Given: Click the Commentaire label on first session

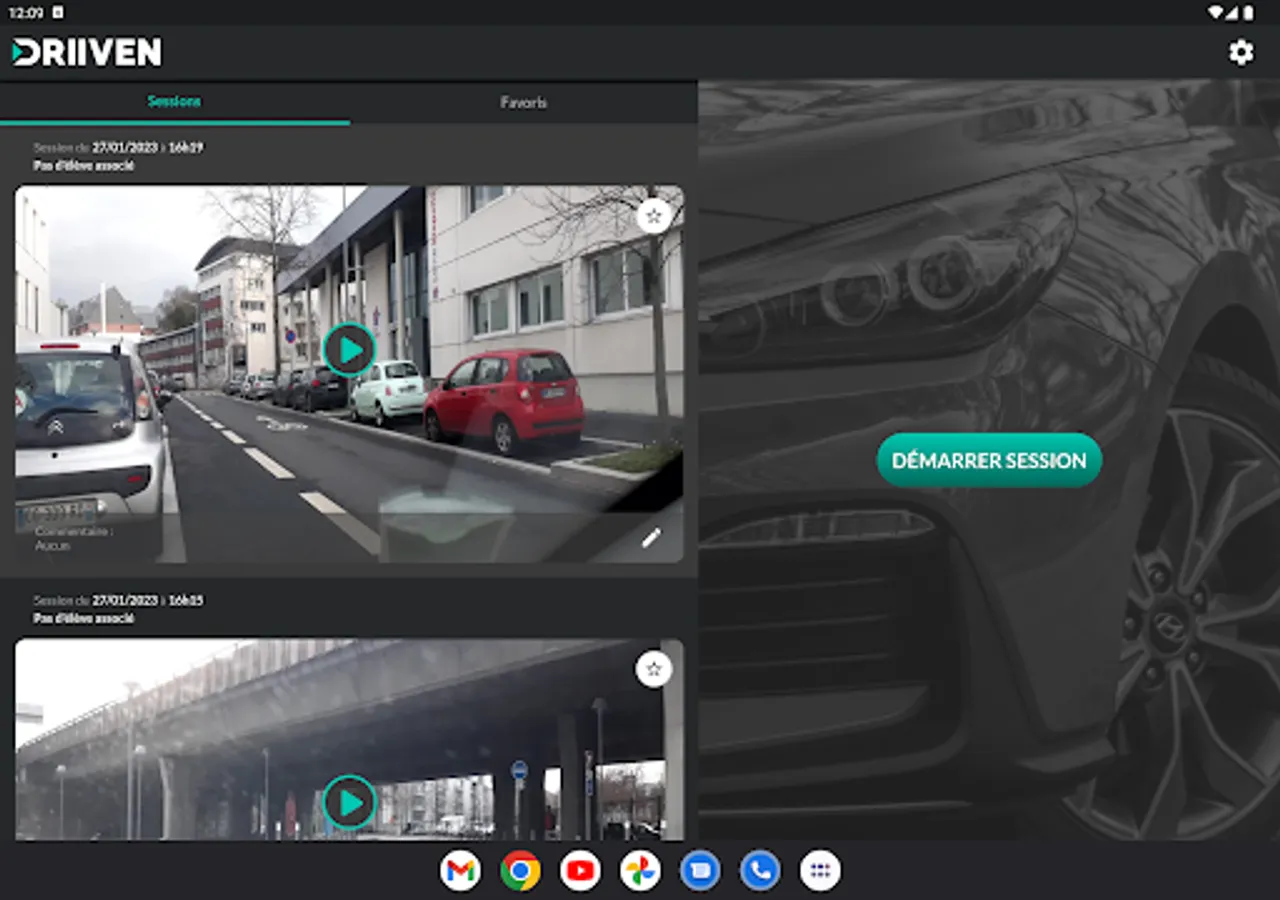Looking at the screenshot, I should point(74,532).
